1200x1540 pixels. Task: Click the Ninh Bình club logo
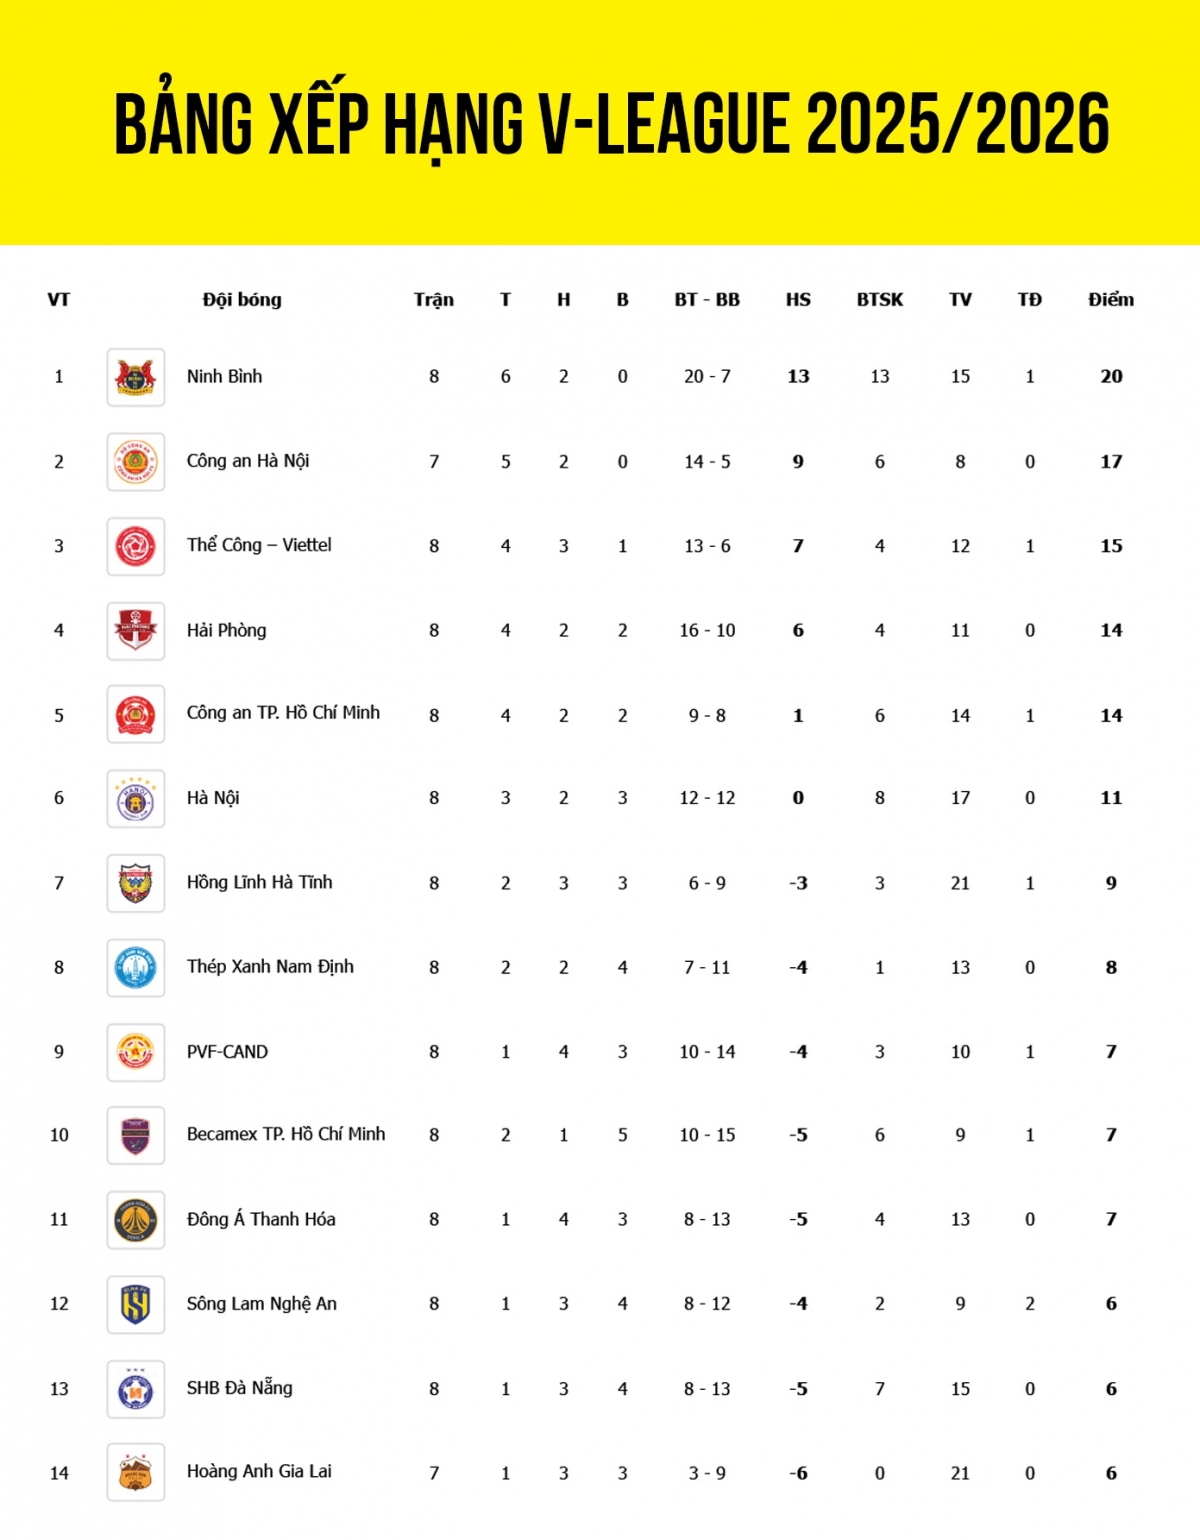pos(136,377)
